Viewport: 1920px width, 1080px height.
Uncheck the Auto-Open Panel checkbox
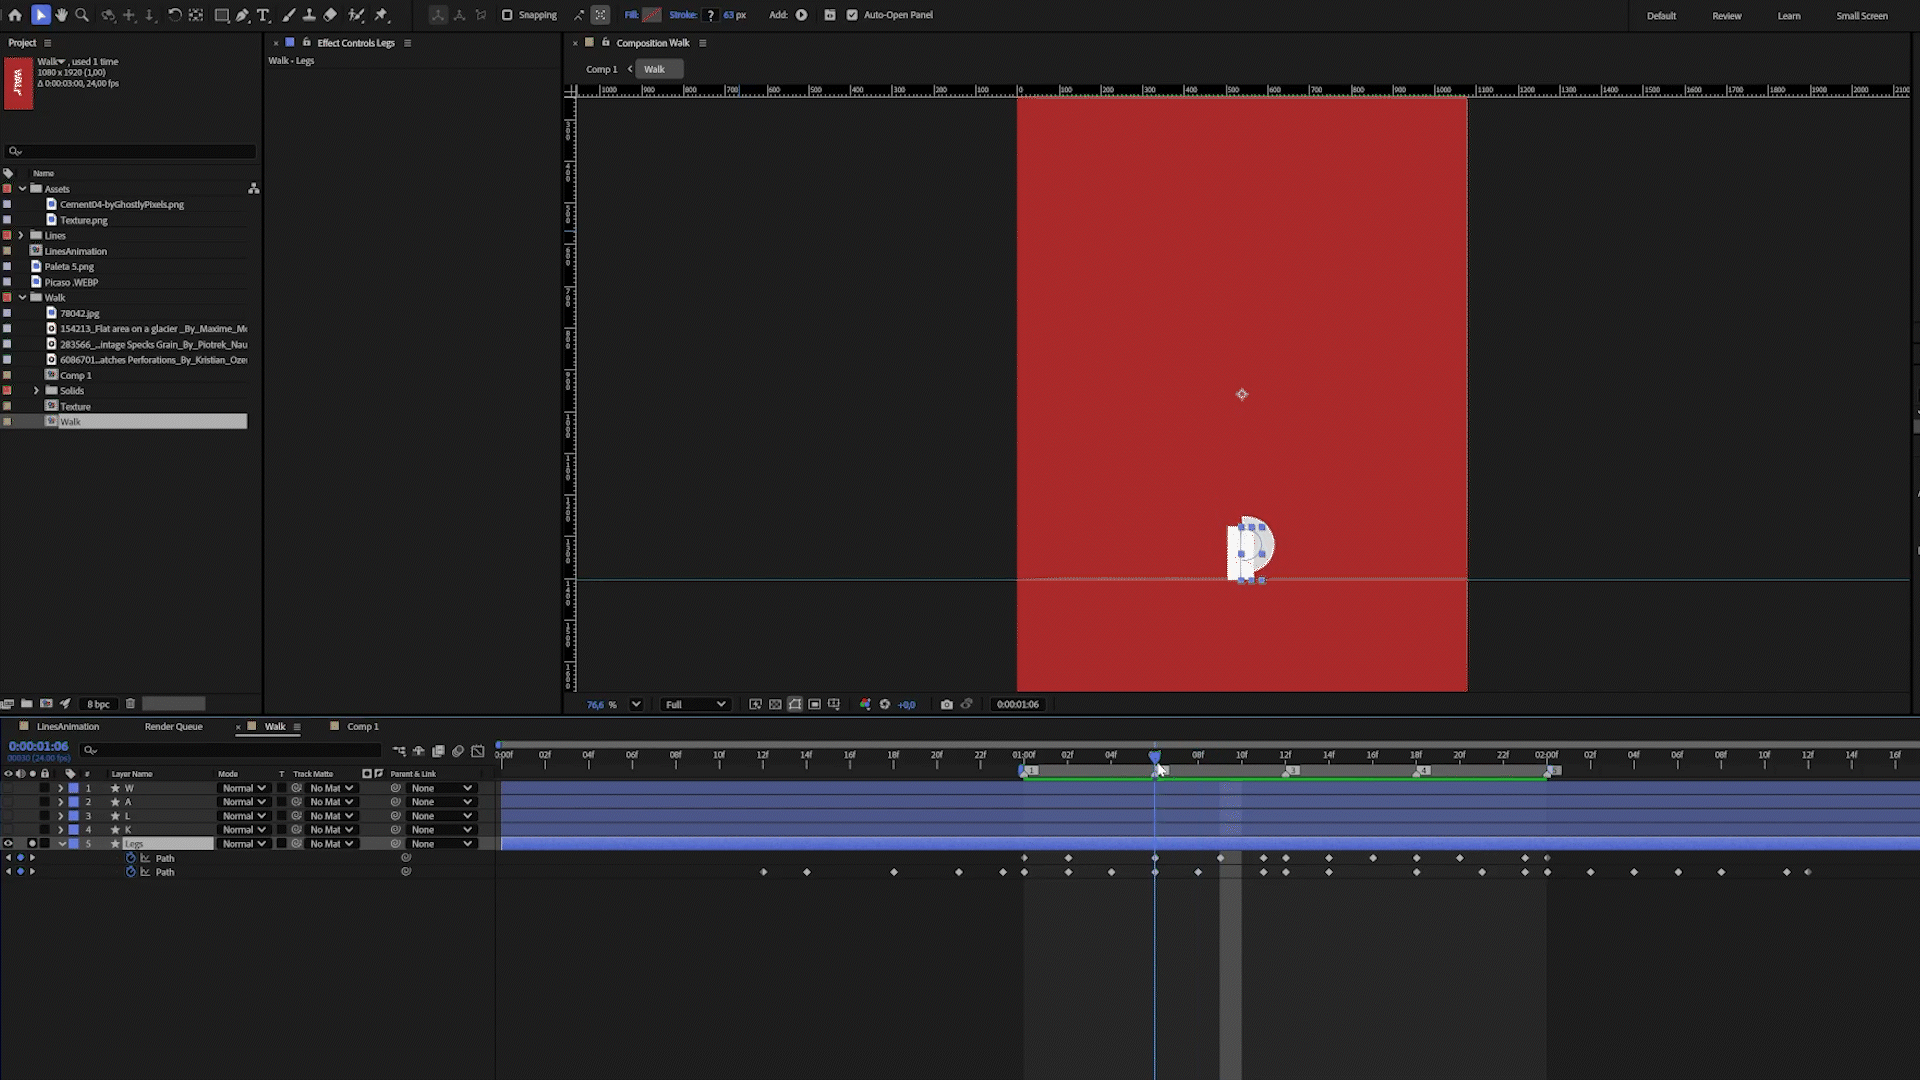(x=852, y=15)
